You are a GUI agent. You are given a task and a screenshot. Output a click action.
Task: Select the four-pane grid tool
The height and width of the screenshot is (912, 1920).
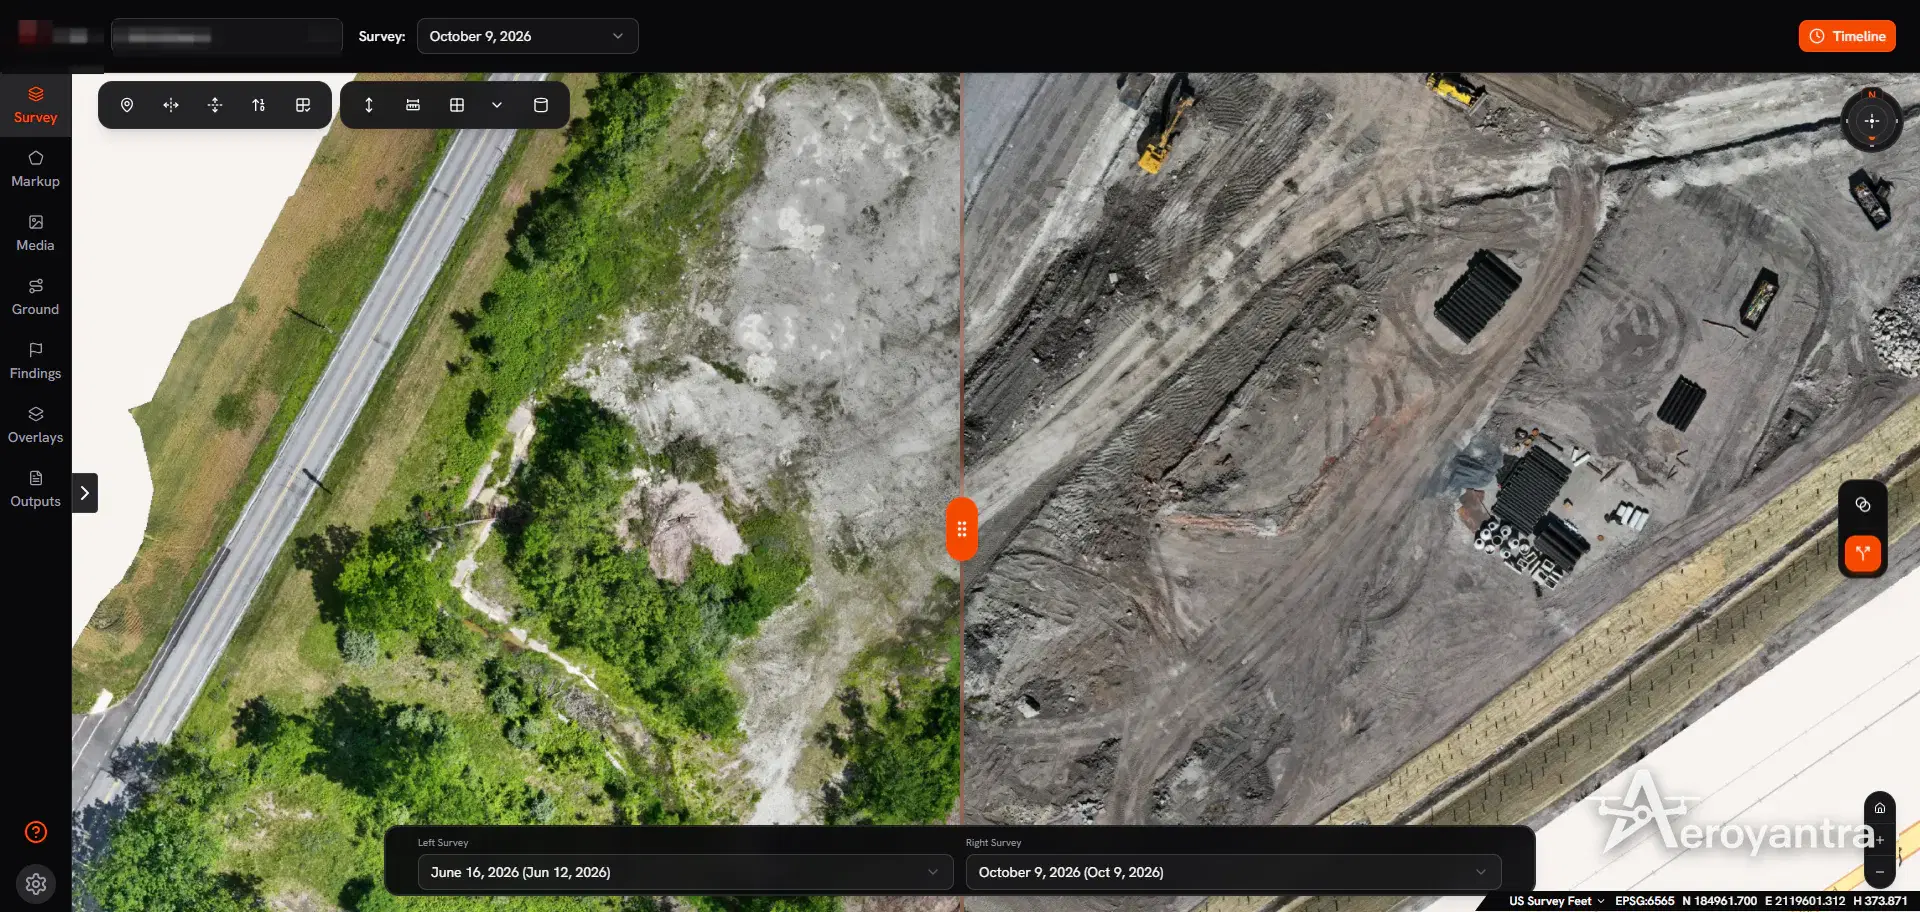457,105
